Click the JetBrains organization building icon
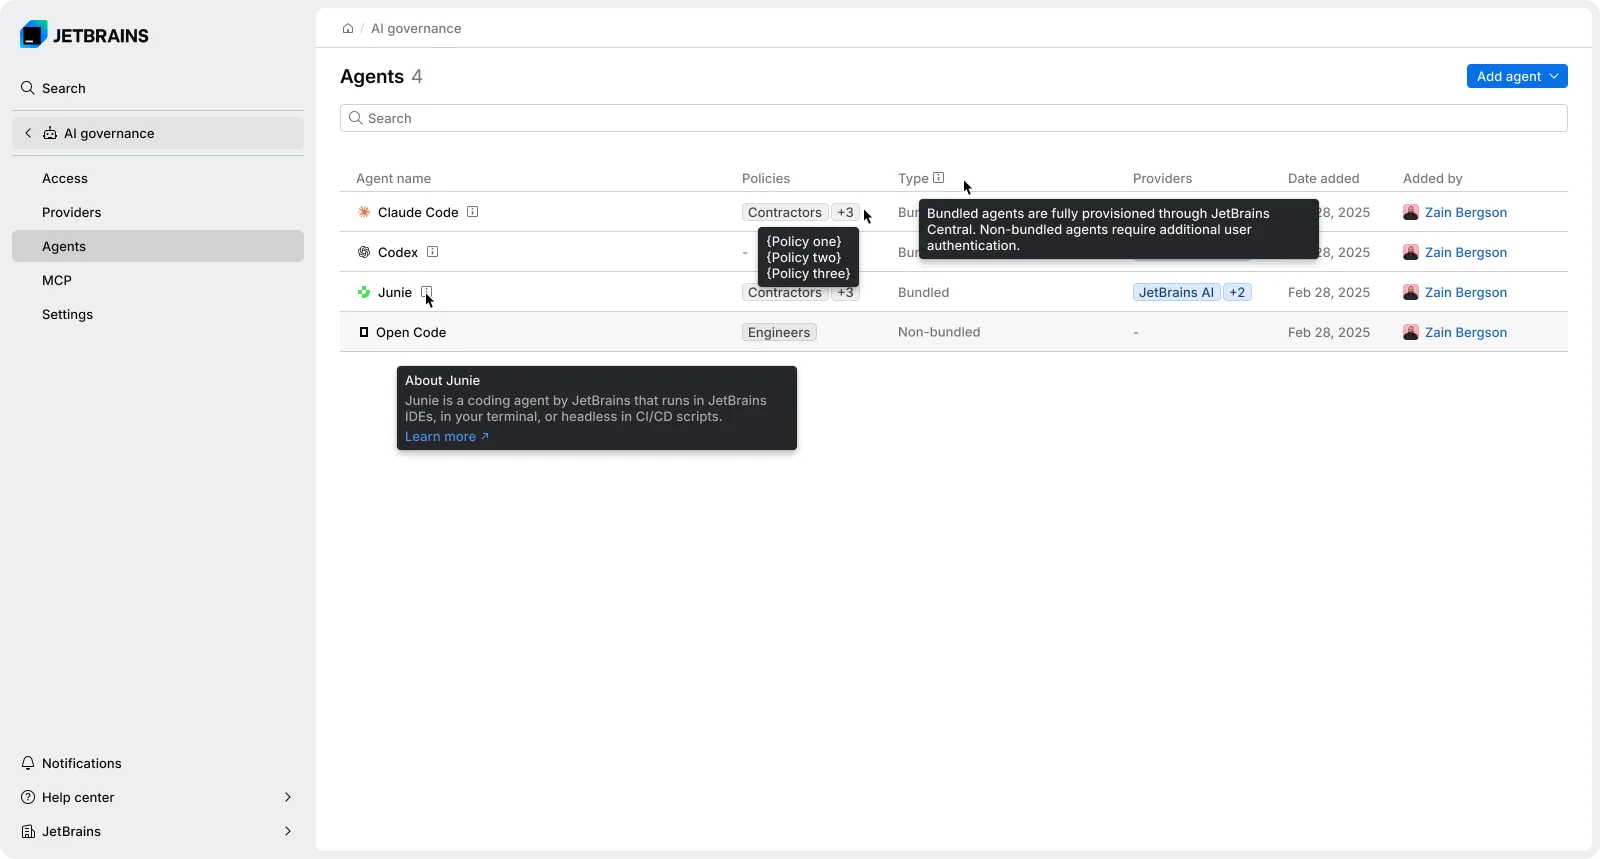The width and height of the screenshot is (1600, 859). [x=28, y=831]
